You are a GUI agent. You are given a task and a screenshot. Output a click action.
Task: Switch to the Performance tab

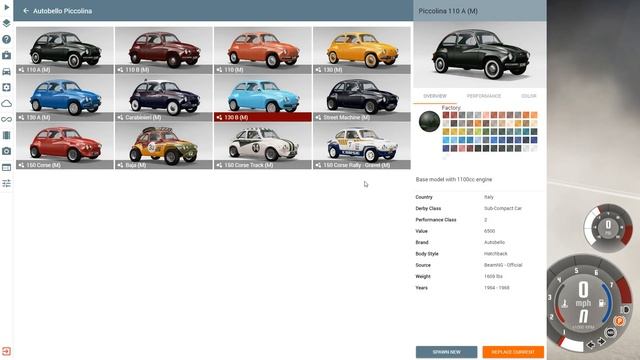pos(484,96)
